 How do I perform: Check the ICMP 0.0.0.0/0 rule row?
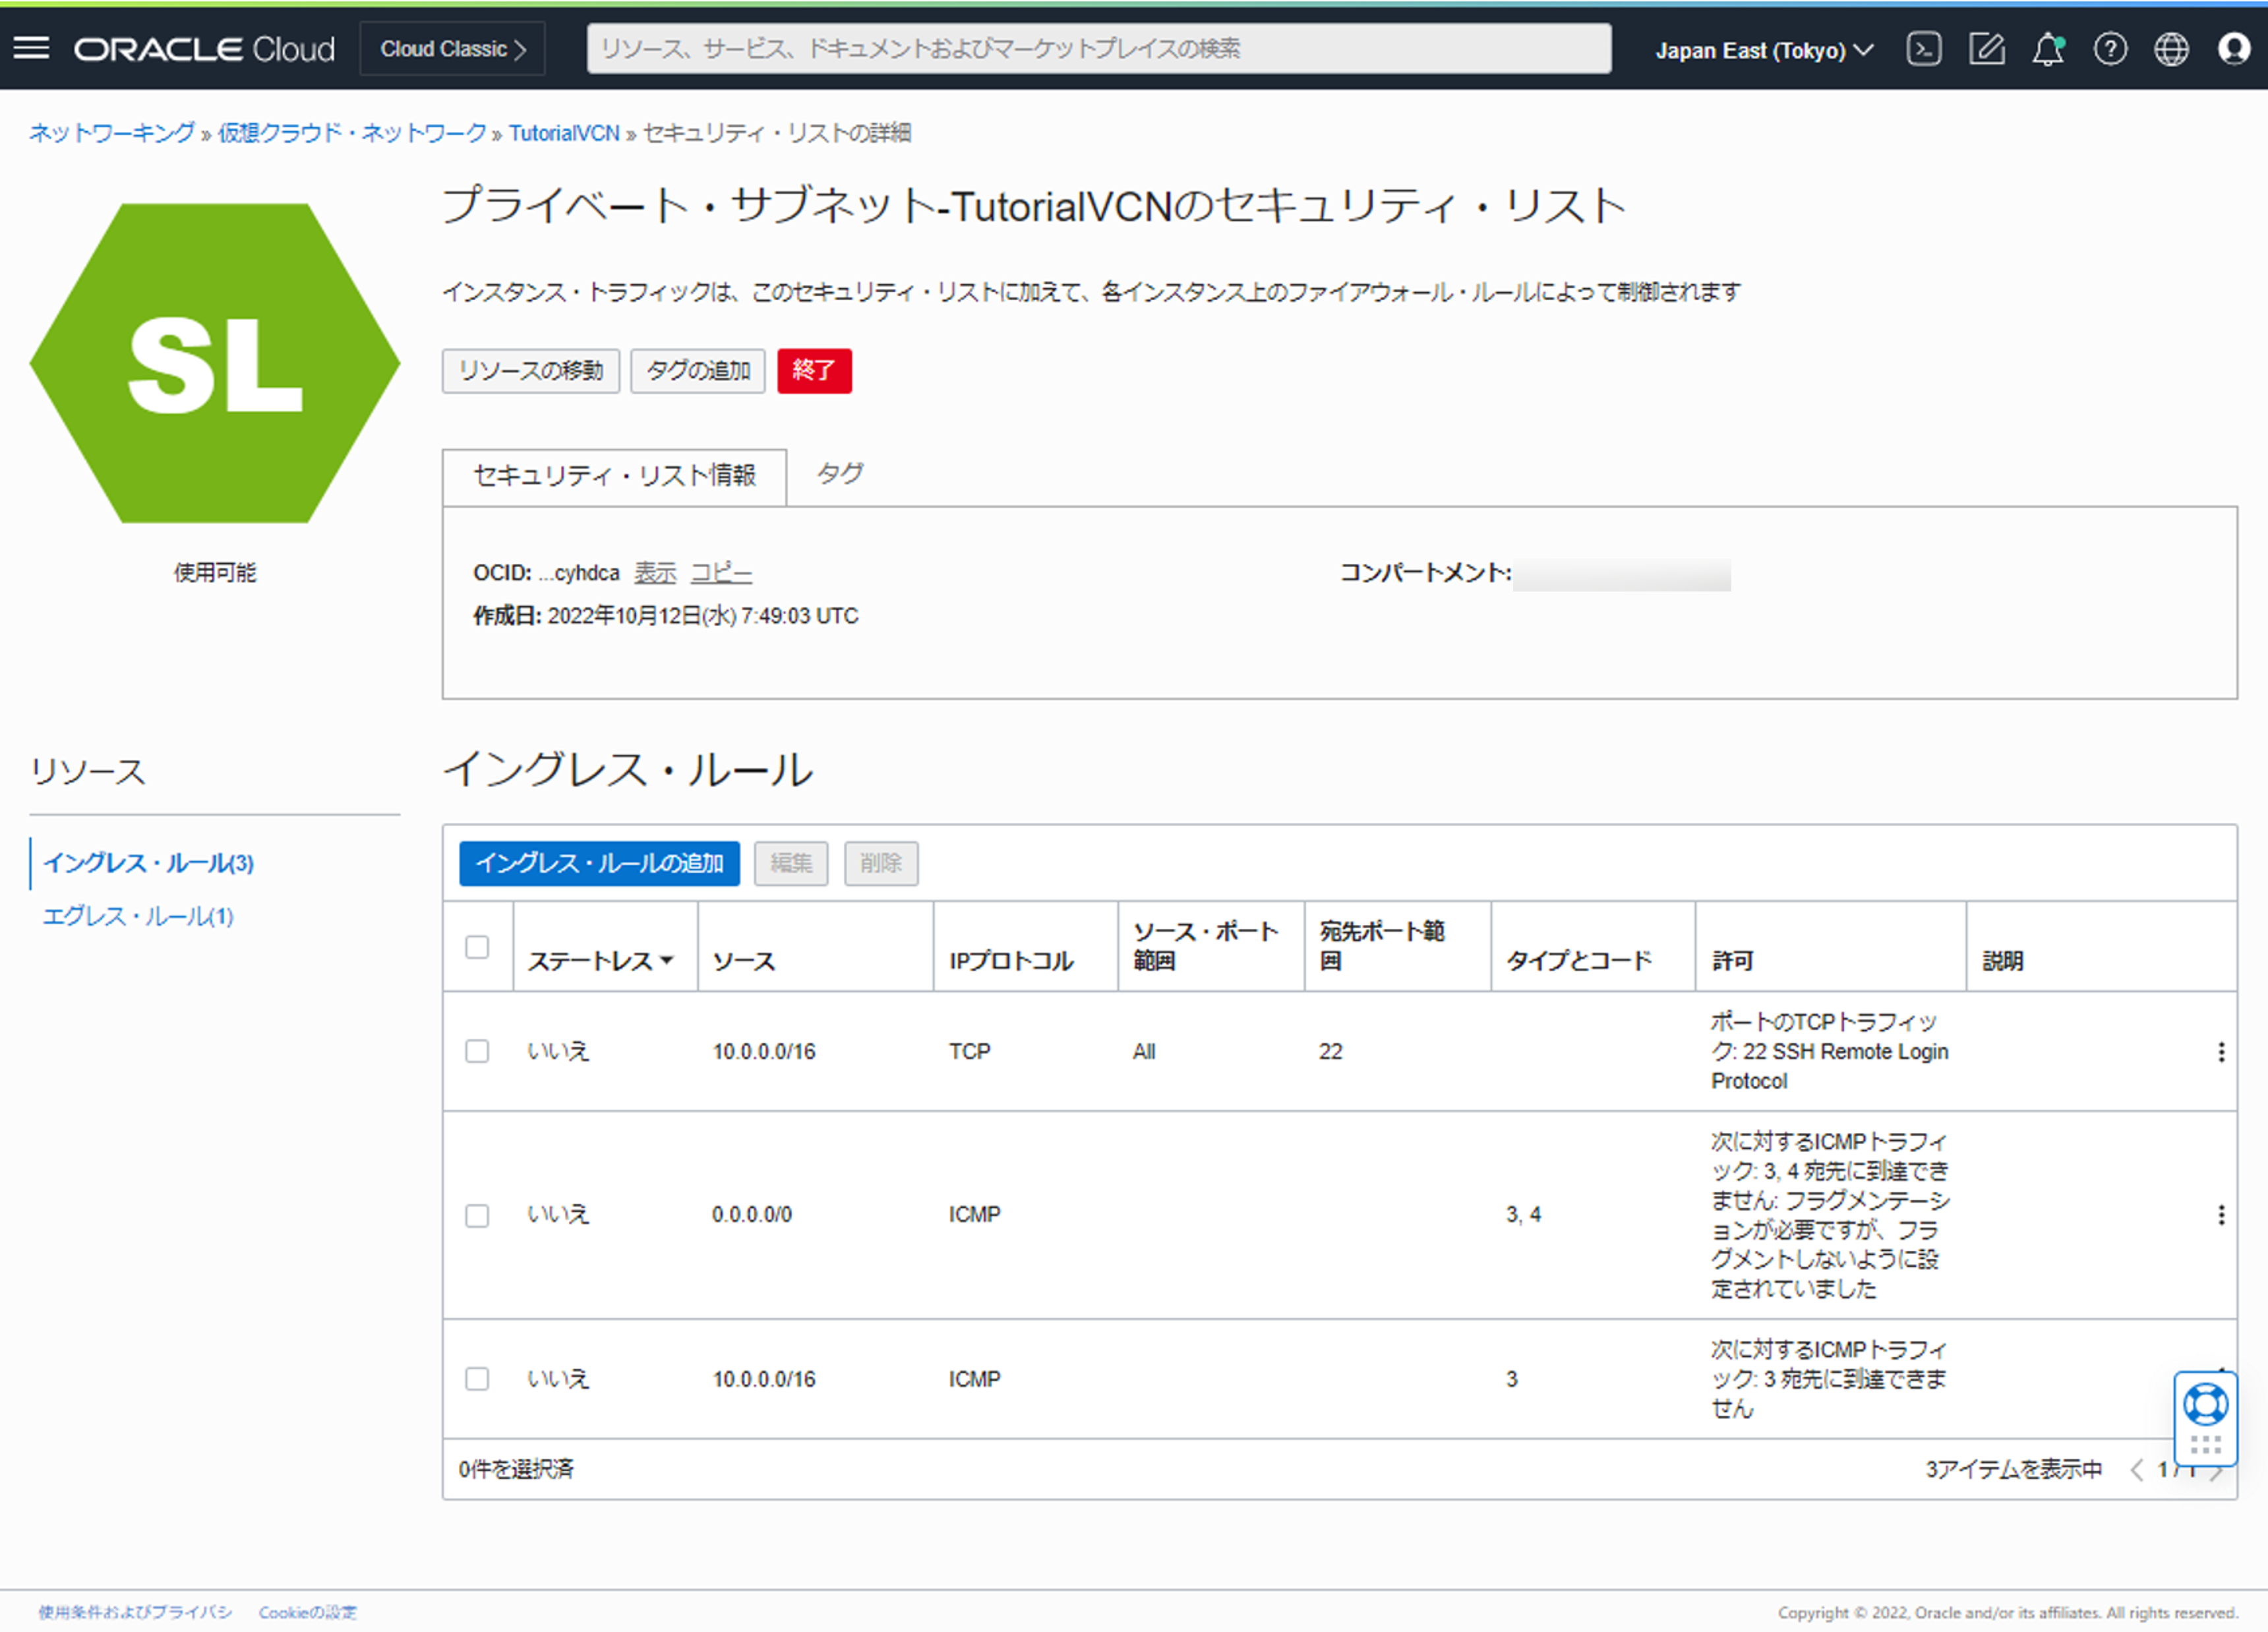[477, 1215]
